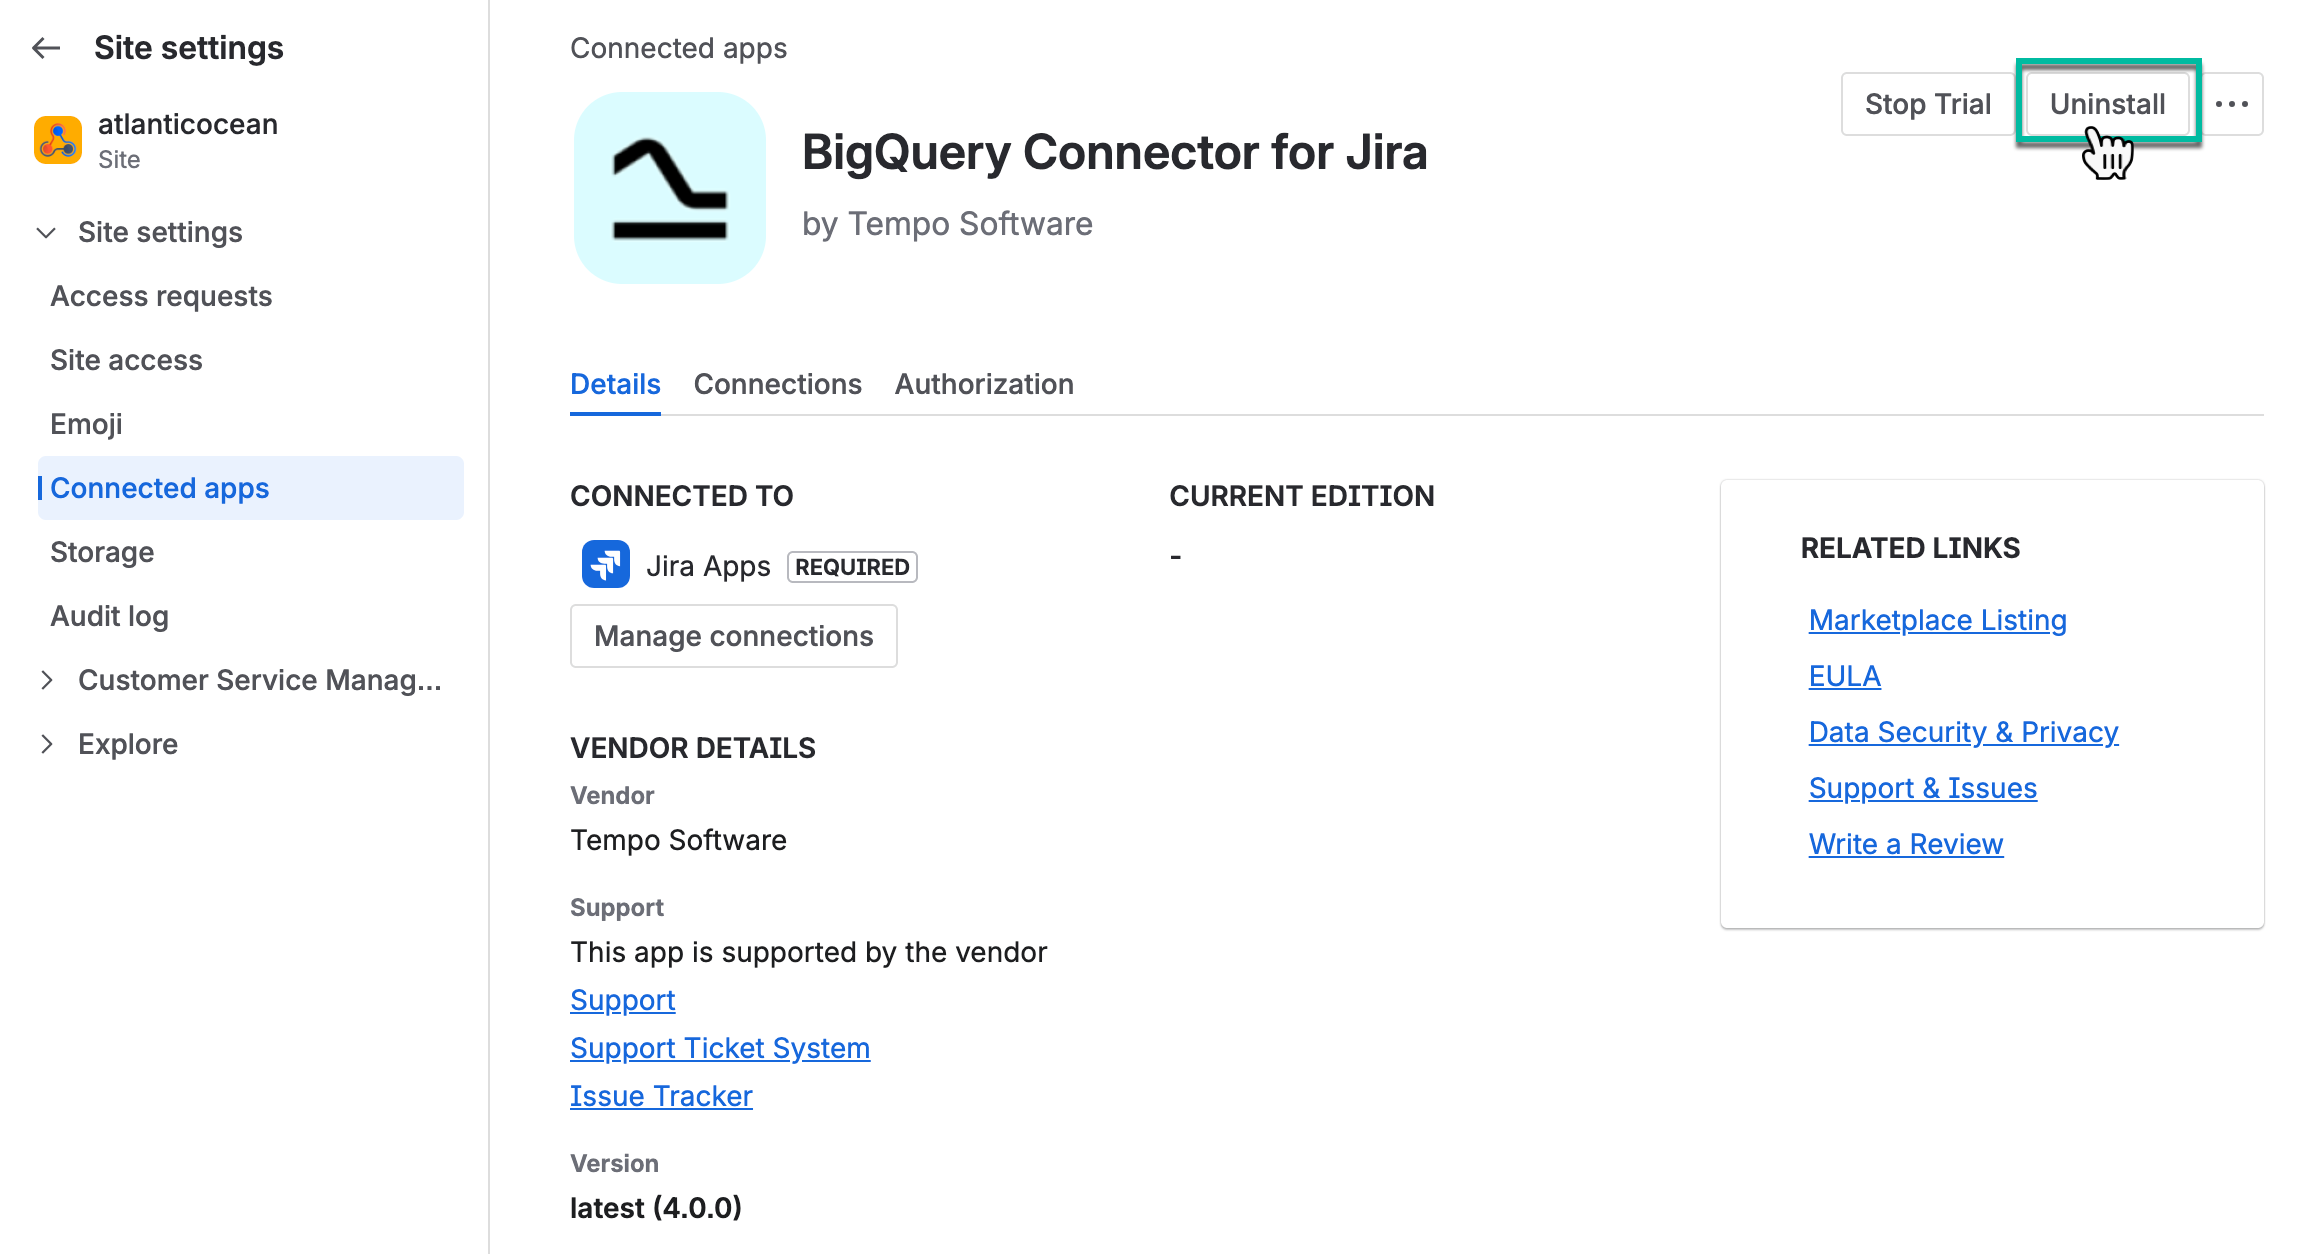Image resolution: width=2316 pixels, height=1254 pixels.
Task: Expand the Customer Service Management section
Action: tap(48, 680)
